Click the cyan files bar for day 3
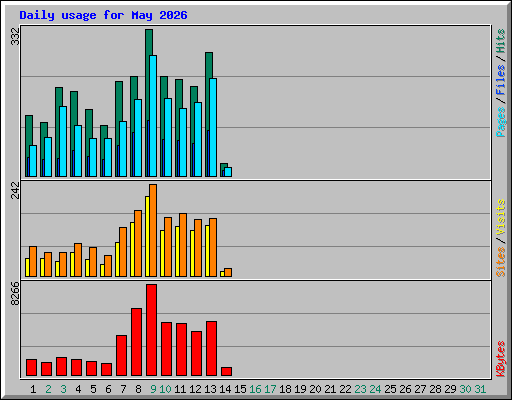This screenshot has width=512, height=400. pos(63,141)
